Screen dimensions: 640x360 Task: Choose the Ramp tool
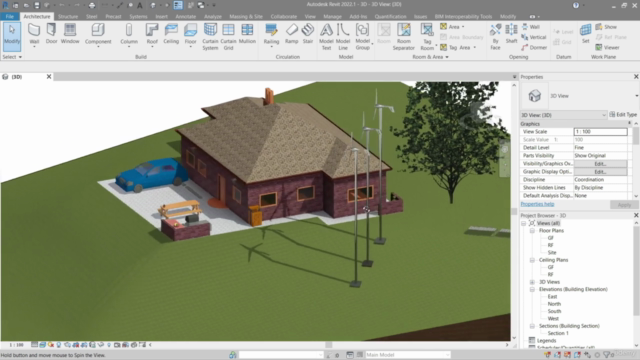[x=291, y=33]
